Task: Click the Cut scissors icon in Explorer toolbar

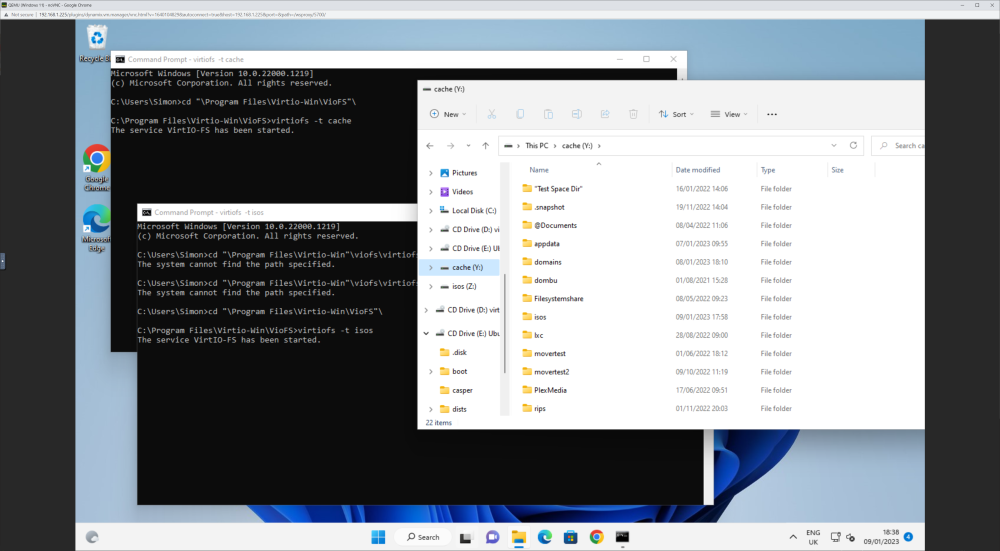Action: click(491, 114)
